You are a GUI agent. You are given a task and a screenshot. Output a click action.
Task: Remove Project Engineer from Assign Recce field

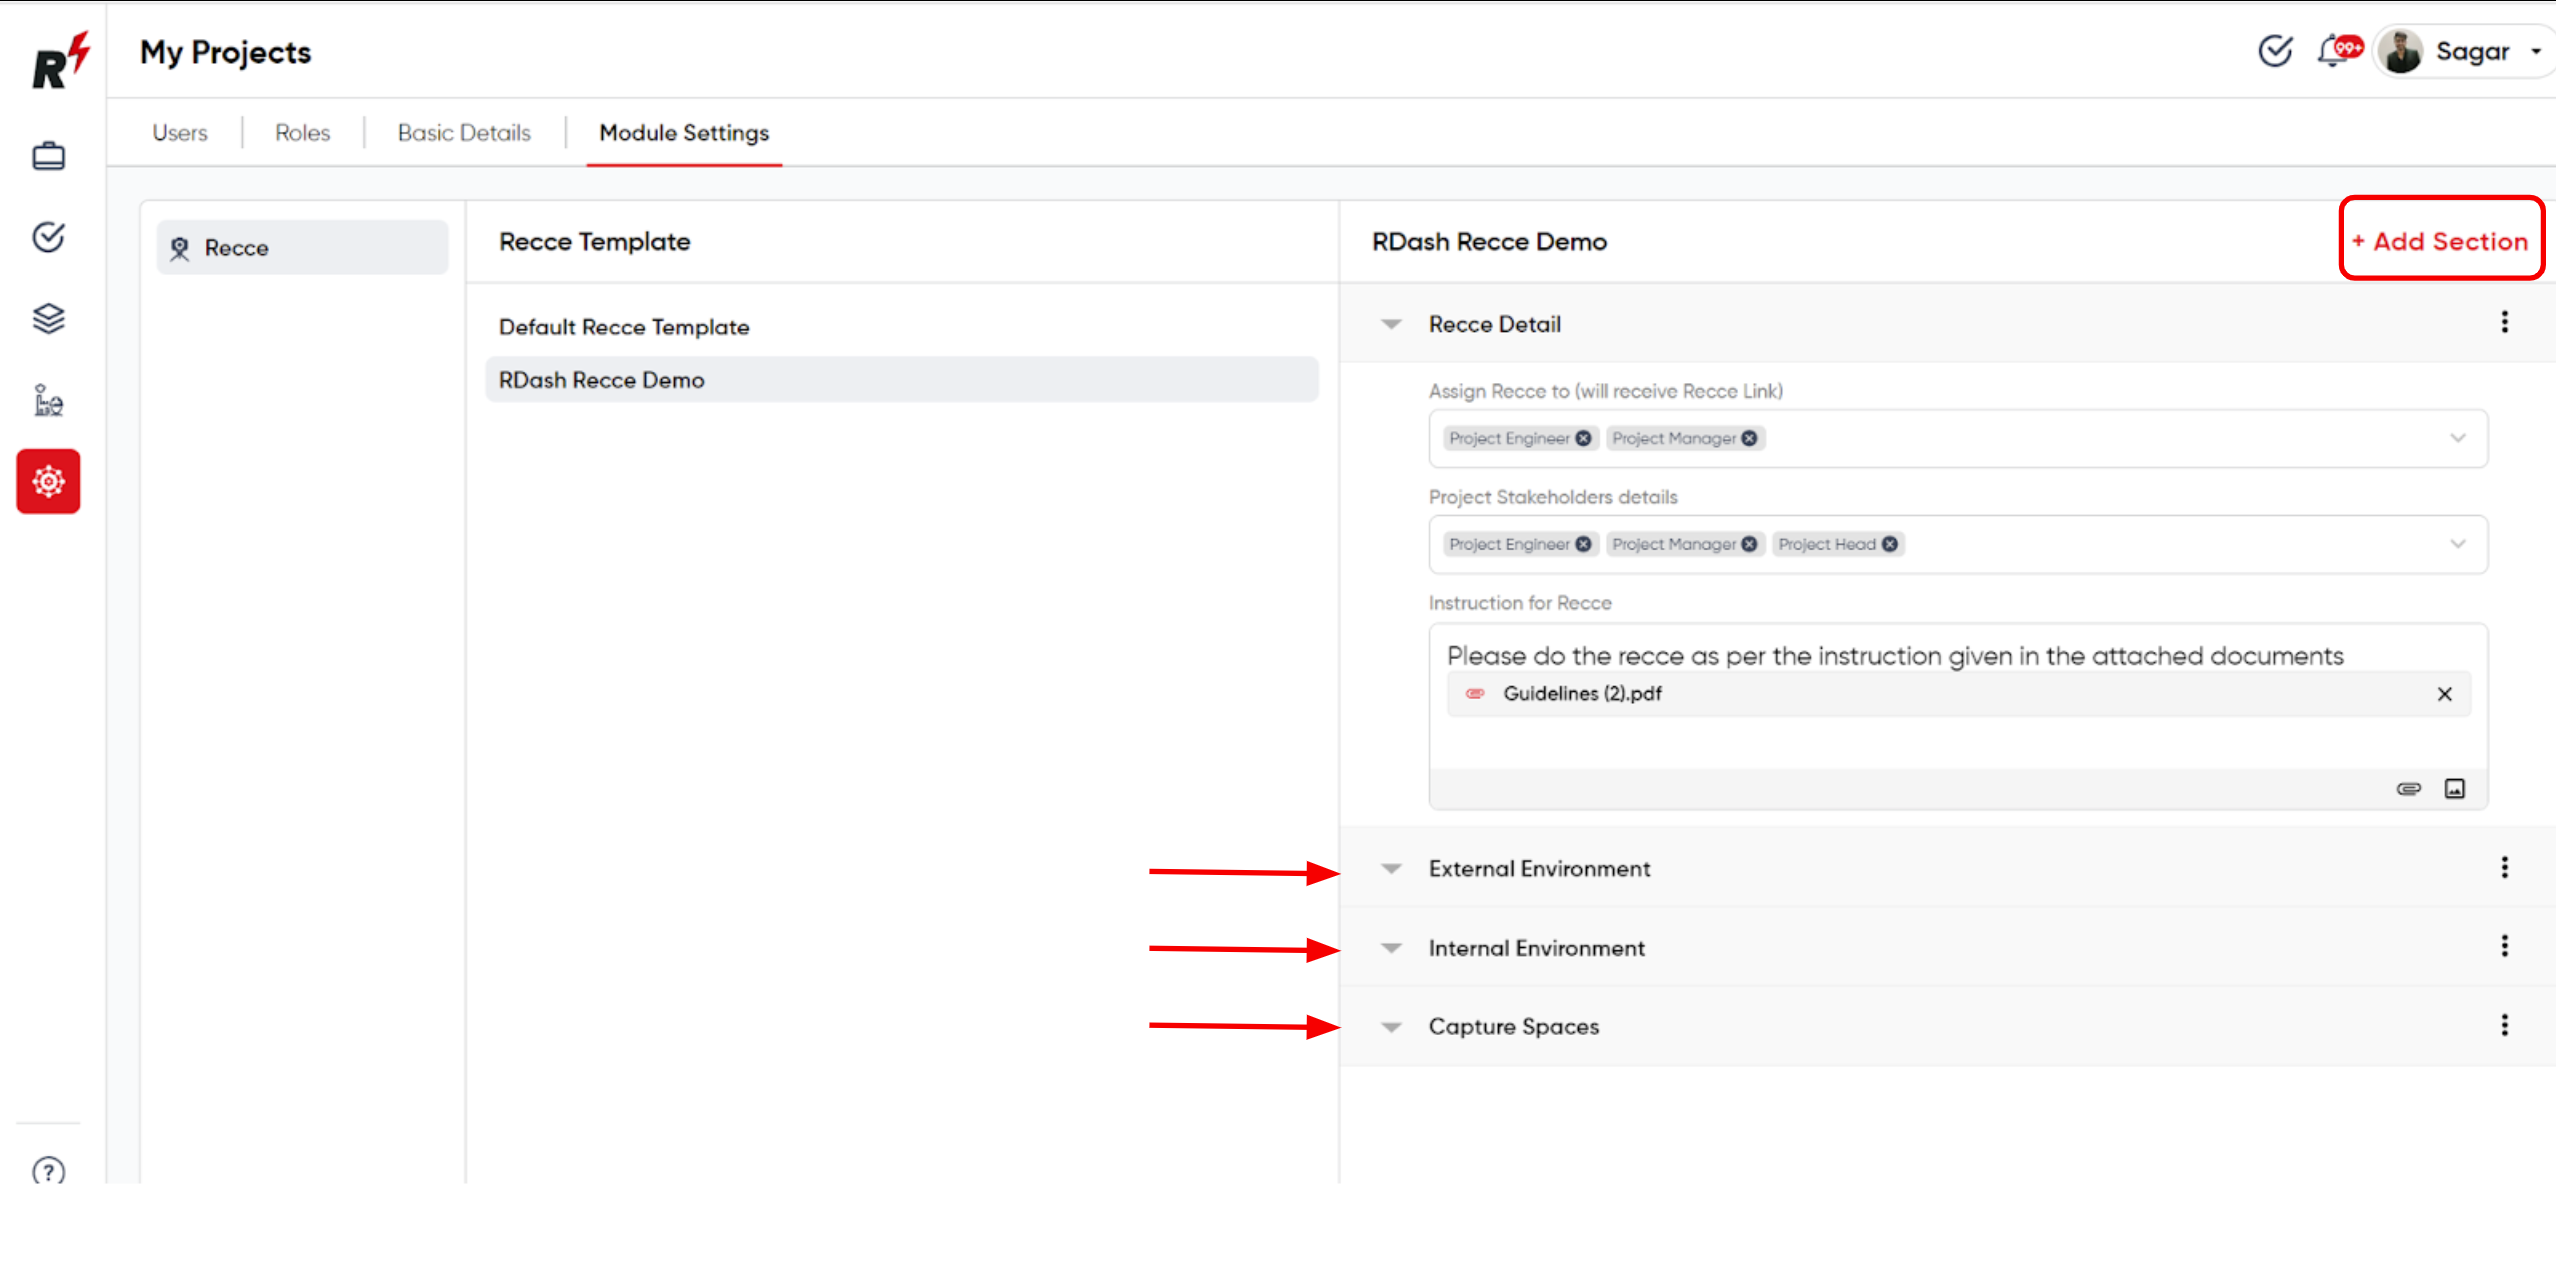coord(1583,438)
